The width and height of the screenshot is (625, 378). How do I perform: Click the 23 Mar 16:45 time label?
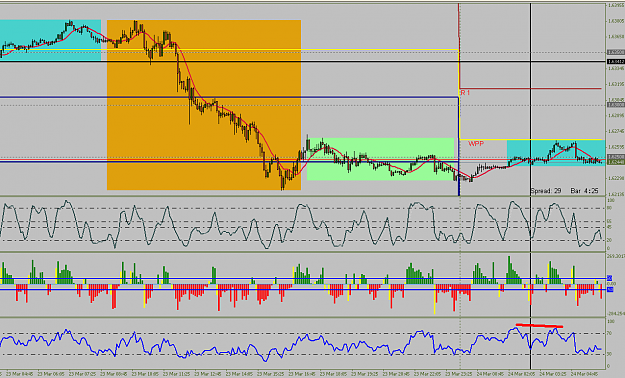tap(303, 374)
